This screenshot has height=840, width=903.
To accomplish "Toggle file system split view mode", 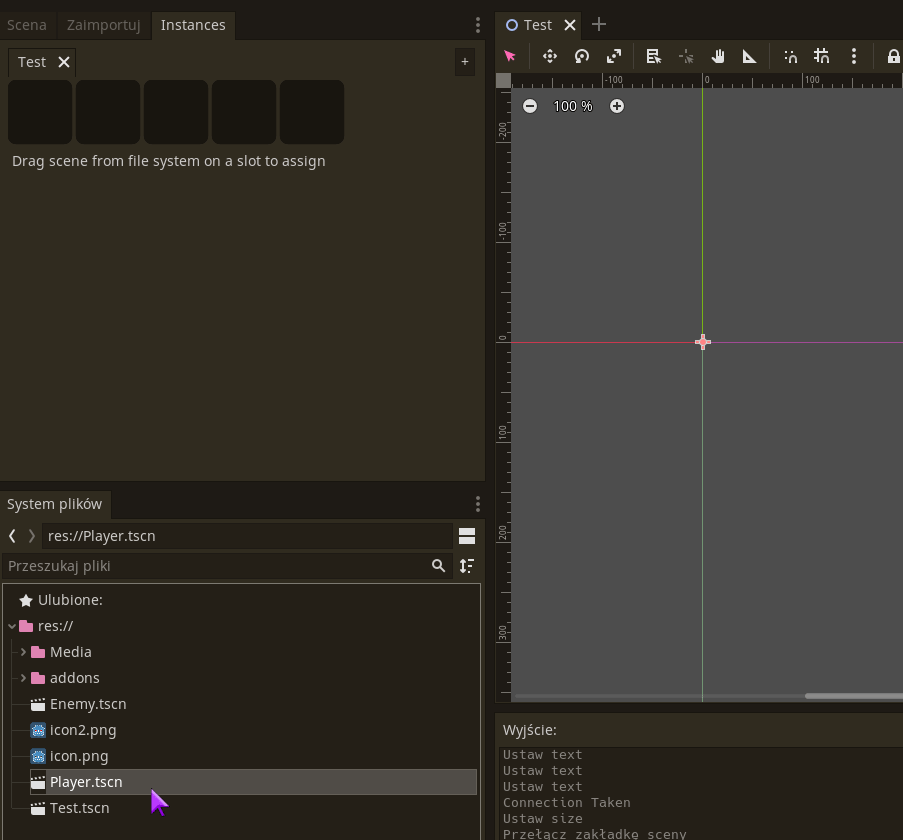I will coord(467,536).
